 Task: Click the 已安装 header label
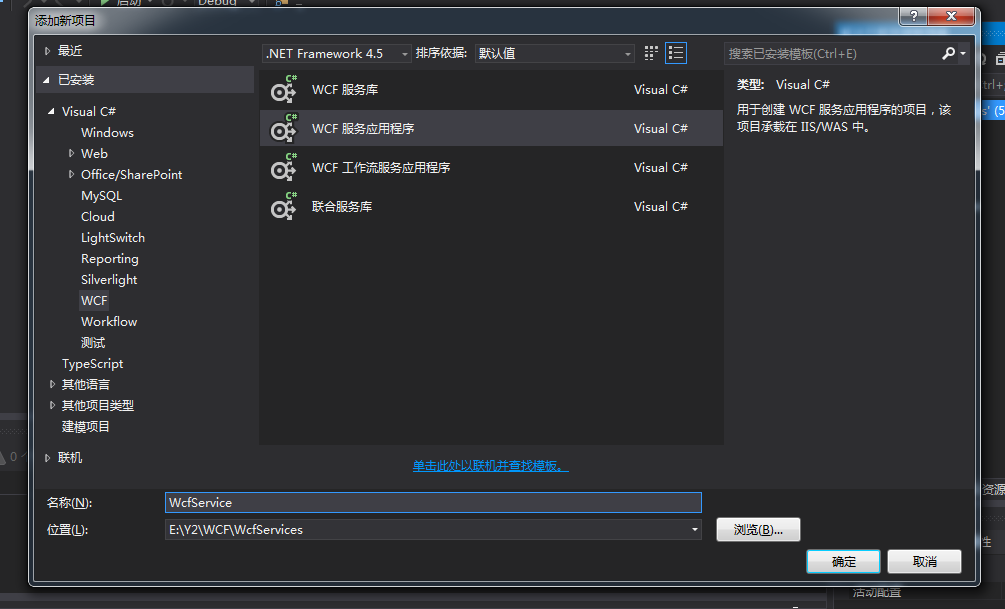(x=76, y=79)
